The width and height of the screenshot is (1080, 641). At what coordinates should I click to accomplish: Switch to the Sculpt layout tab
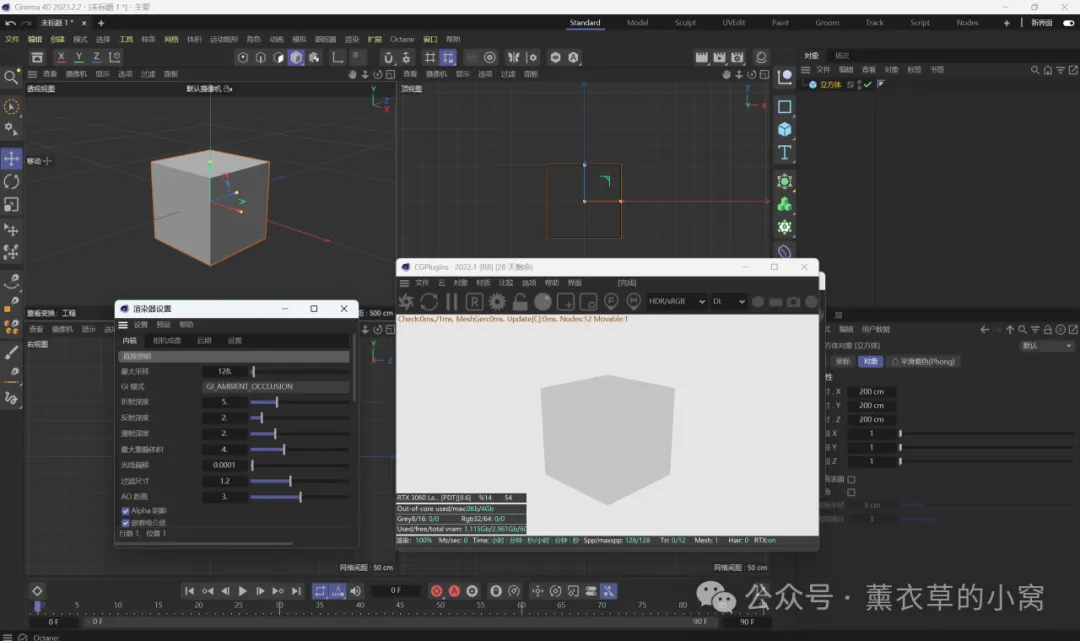pos(685,23)
